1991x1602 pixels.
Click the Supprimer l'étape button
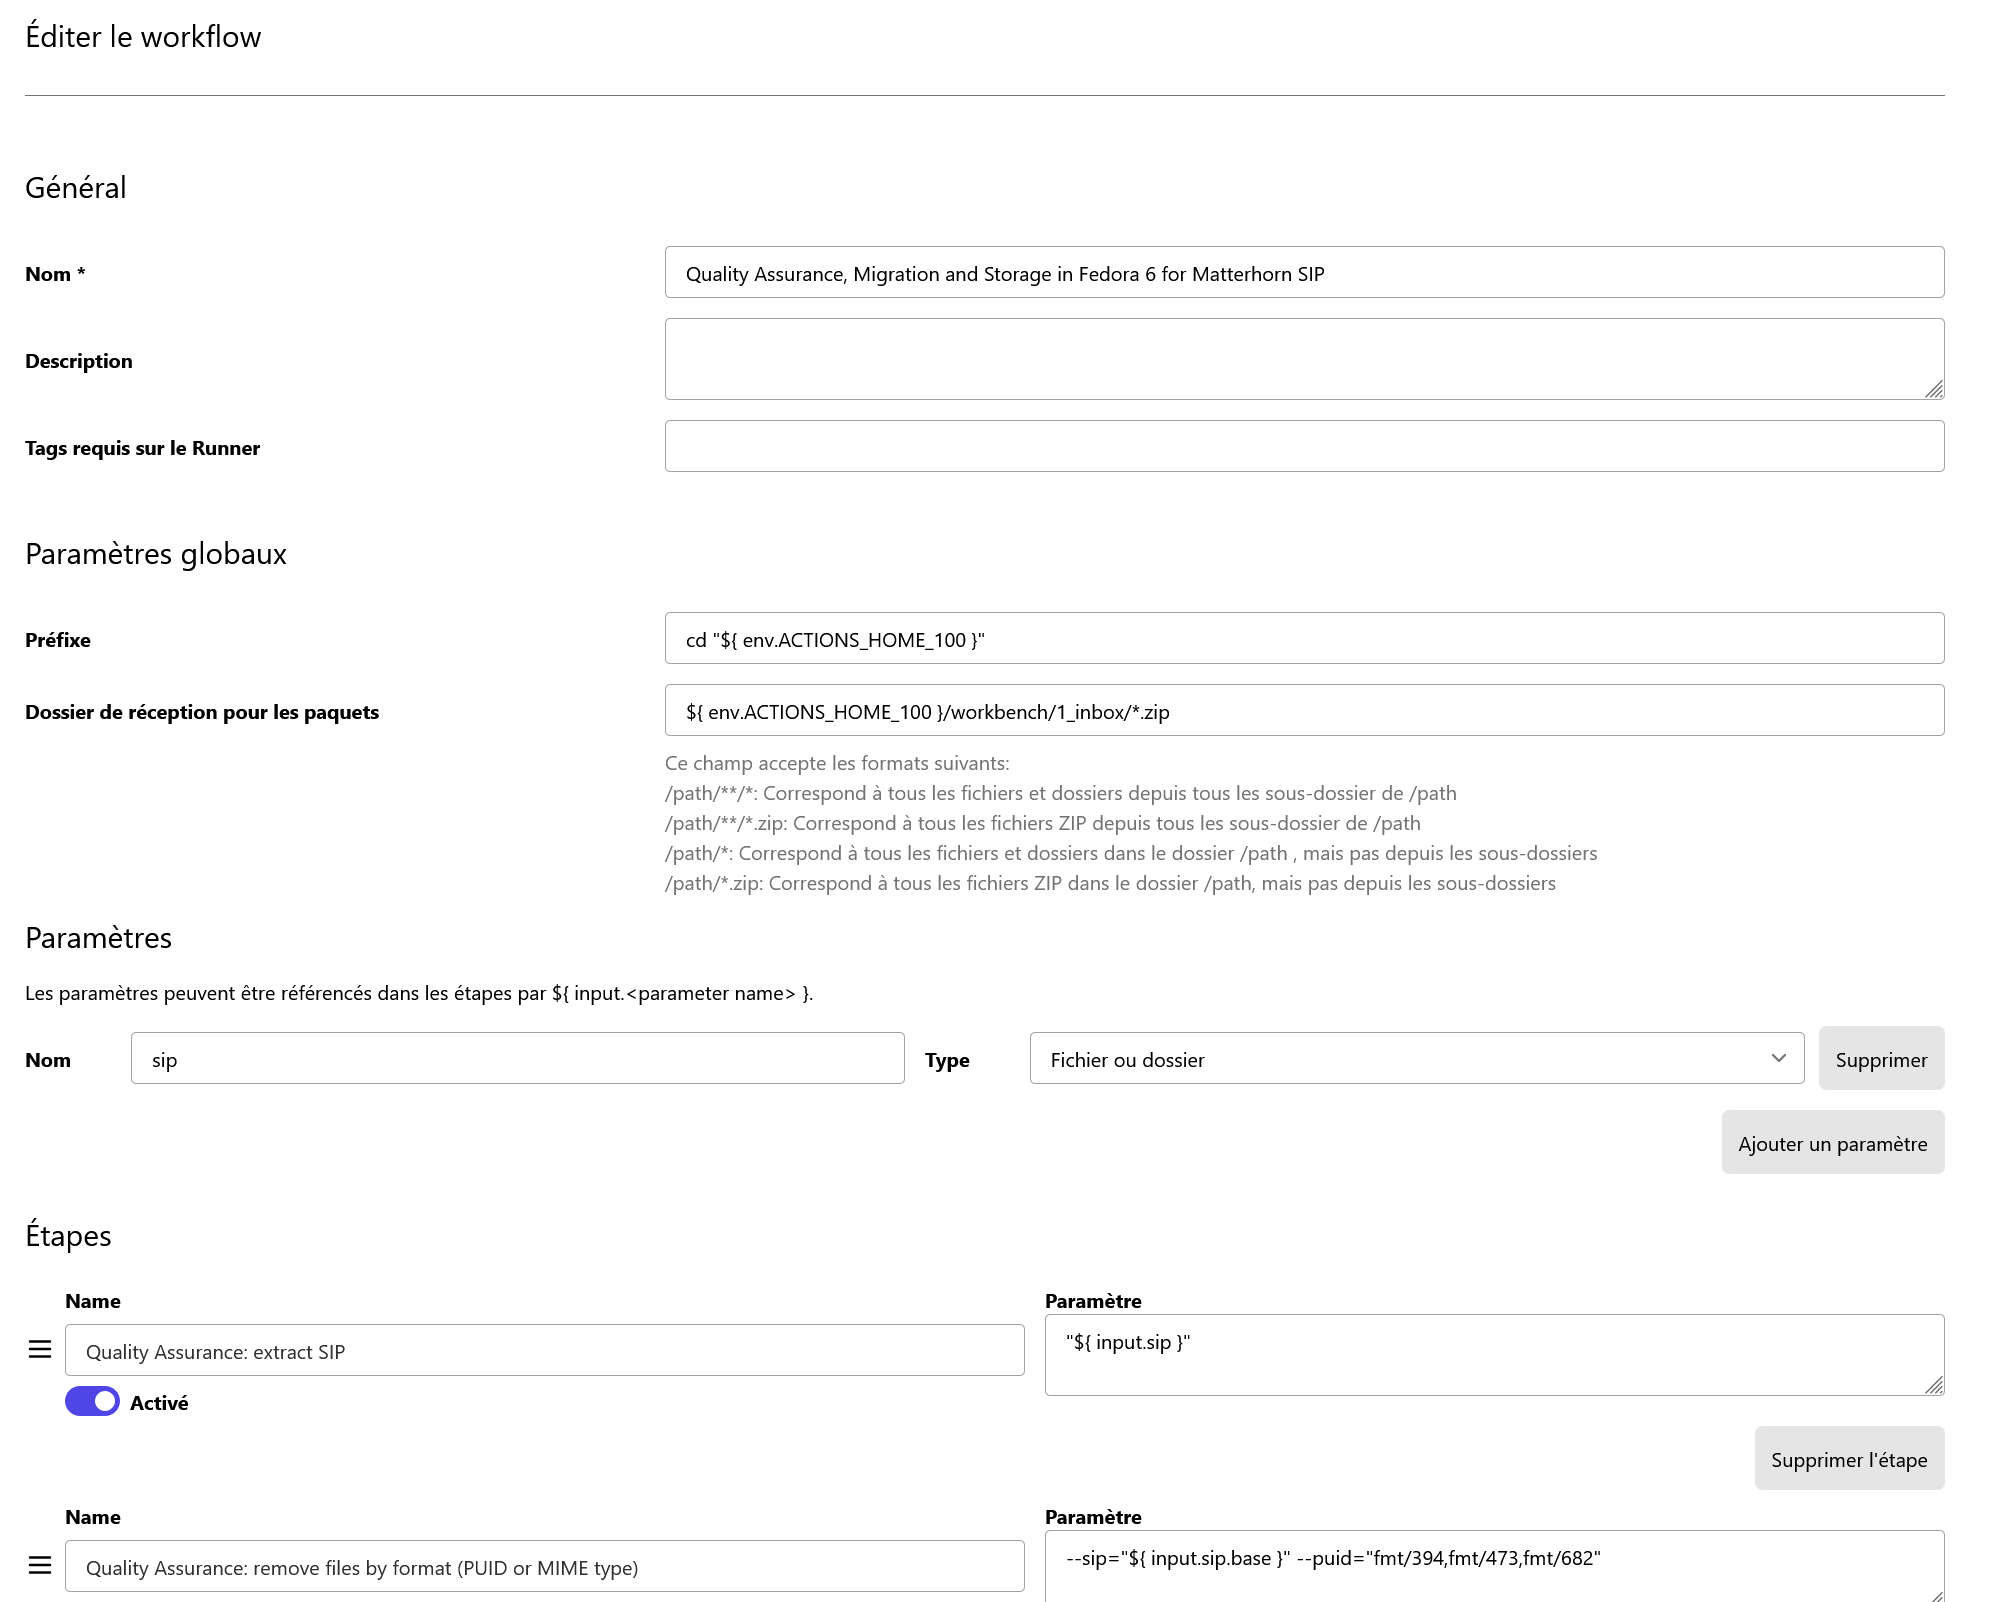[x=1848, y=1458]
